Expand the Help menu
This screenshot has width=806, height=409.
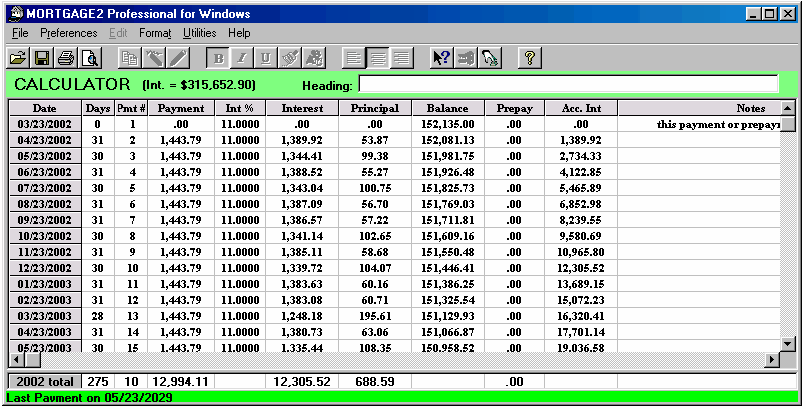(239, 33)
